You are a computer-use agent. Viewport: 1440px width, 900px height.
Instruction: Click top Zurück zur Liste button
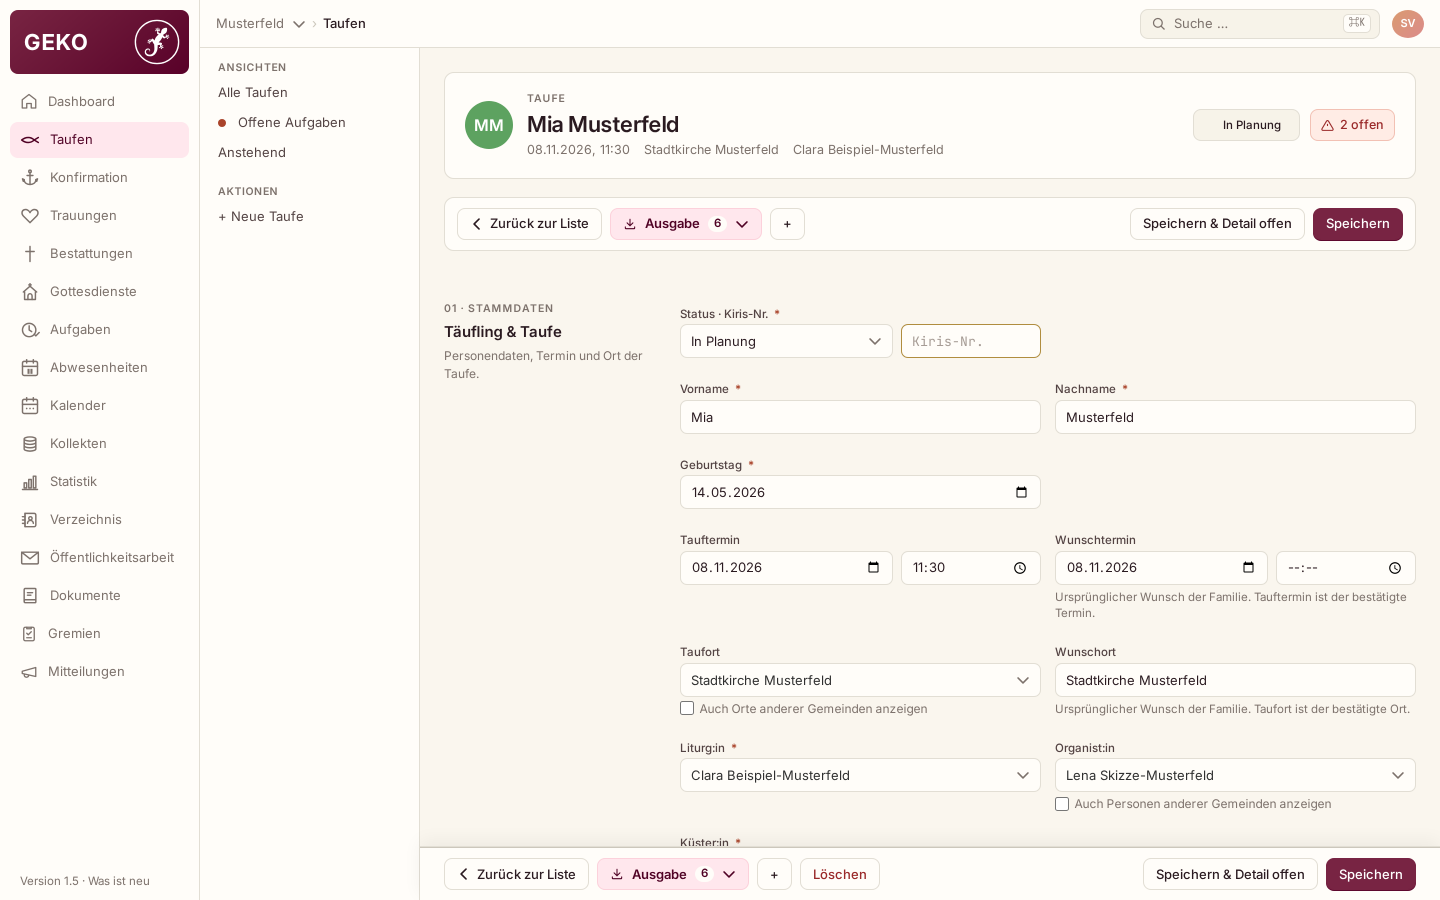tap(529, 224)
